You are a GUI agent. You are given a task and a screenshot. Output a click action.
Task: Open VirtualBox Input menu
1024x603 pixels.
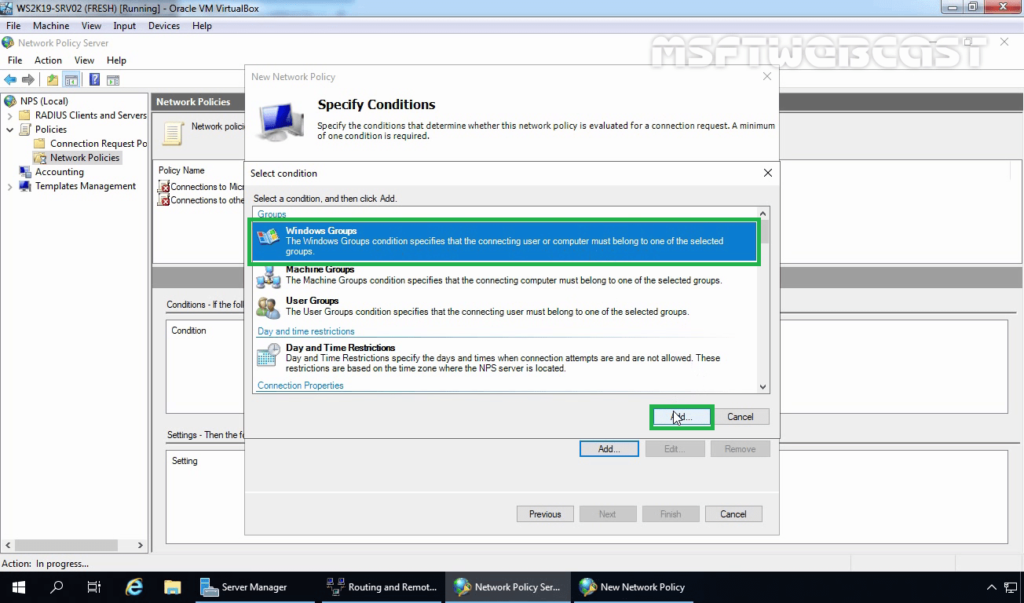click(x=124, y=26)
